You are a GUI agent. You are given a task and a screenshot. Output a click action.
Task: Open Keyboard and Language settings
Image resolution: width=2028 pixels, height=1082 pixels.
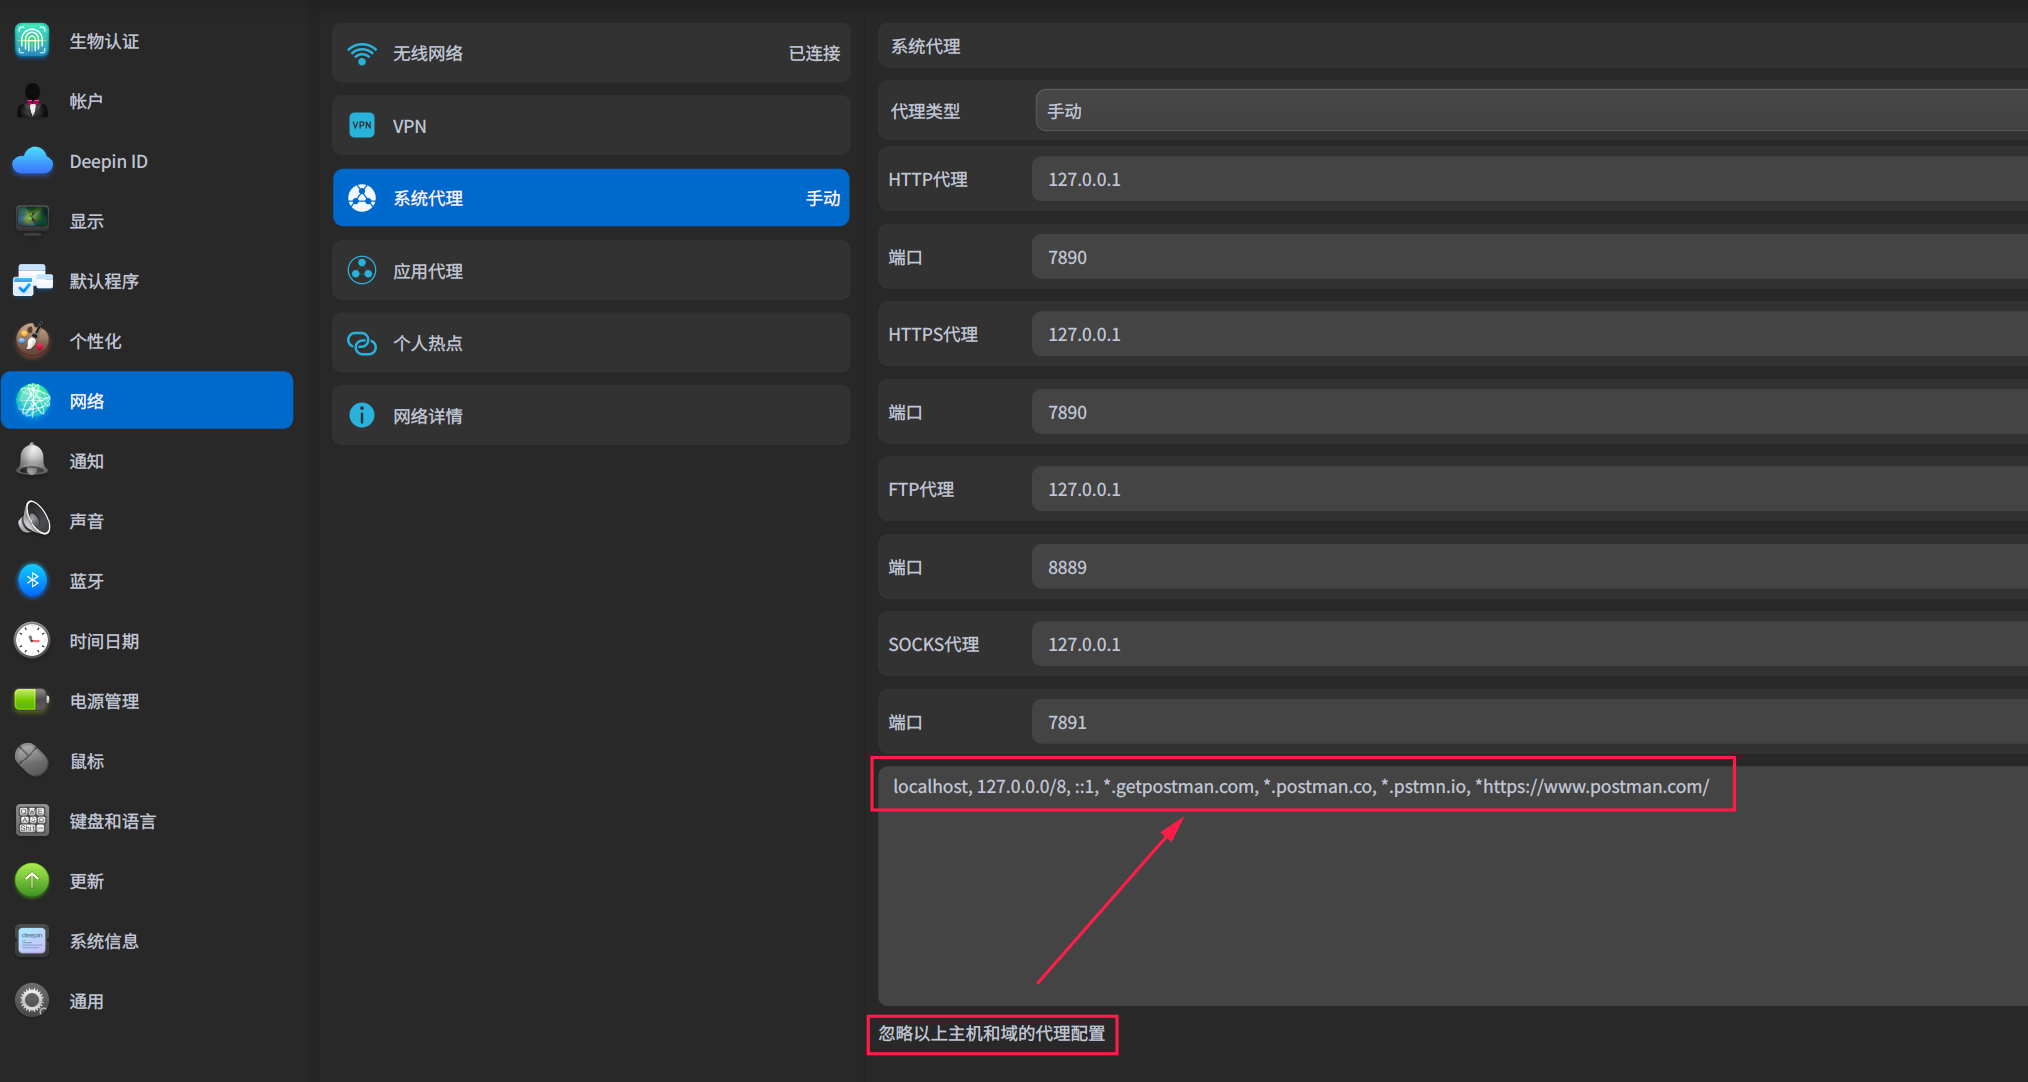click(x=112, y=821)
